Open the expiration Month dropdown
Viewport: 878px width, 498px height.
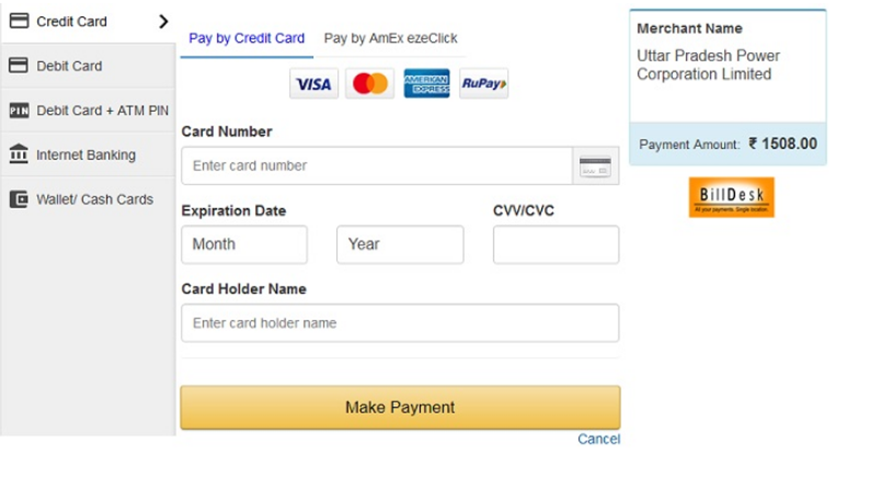pyautogui.click(x=244, y=245)
